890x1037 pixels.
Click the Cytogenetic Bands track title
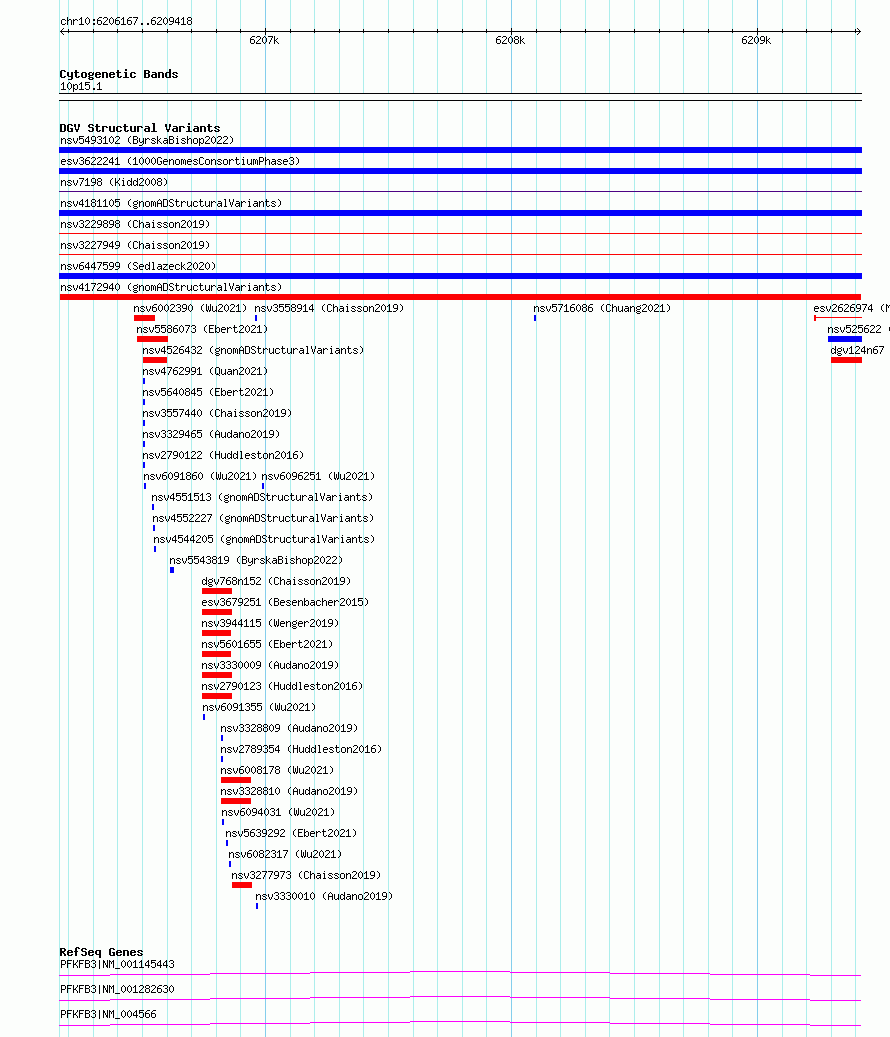pos(119,74)
